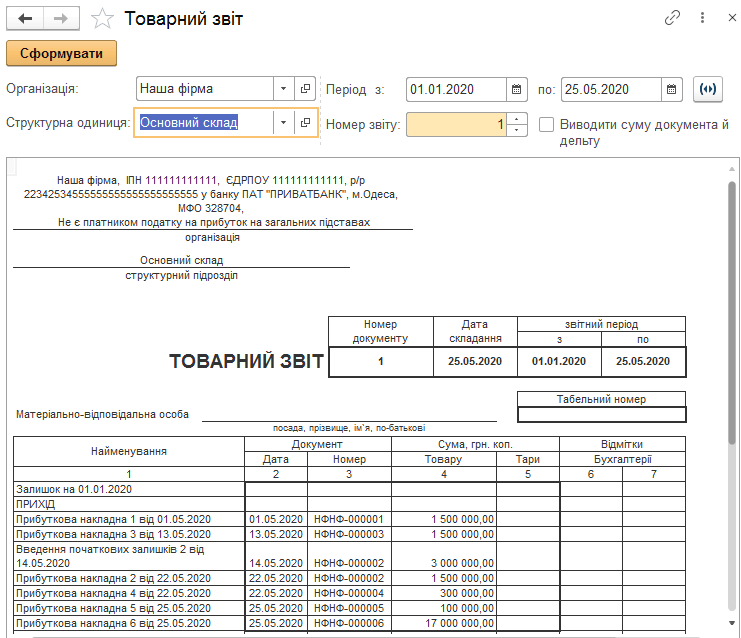Select Прибуткова накладна 3 від 13.05.2020 cell
Viewport: 741px width, 638px height.
click(x=129, y=535)
